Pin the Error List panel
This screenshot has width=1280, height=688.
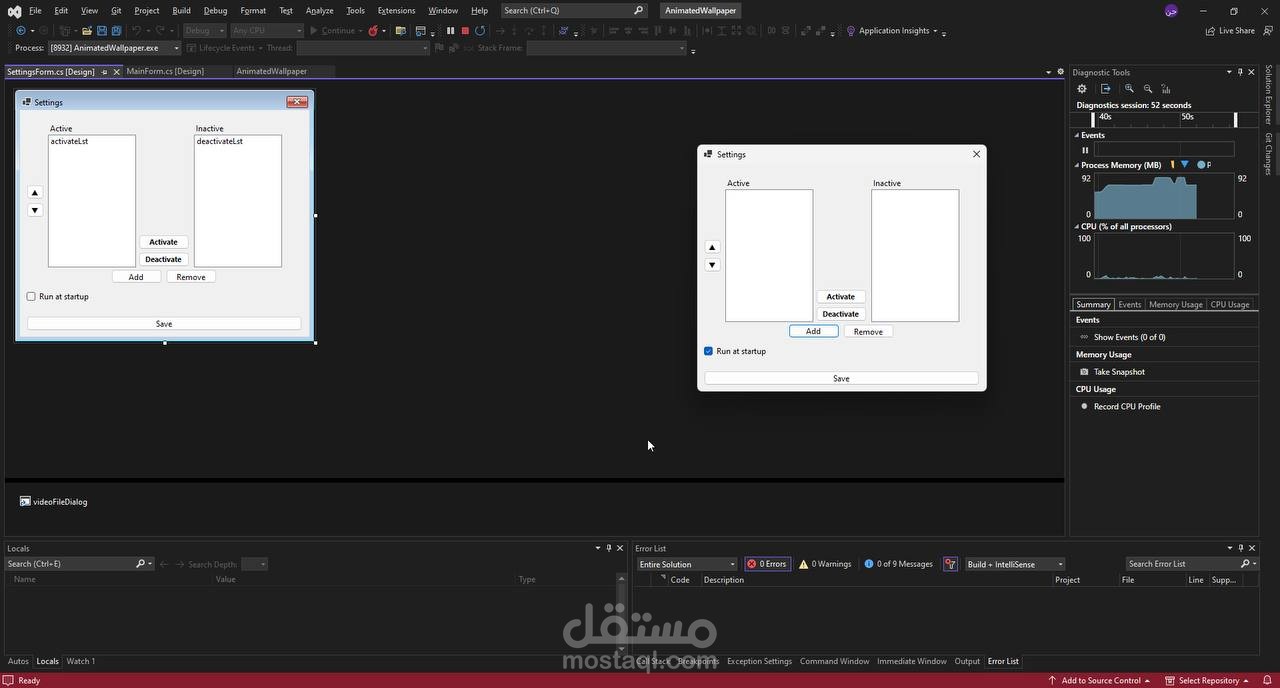tap(1241, 548)
